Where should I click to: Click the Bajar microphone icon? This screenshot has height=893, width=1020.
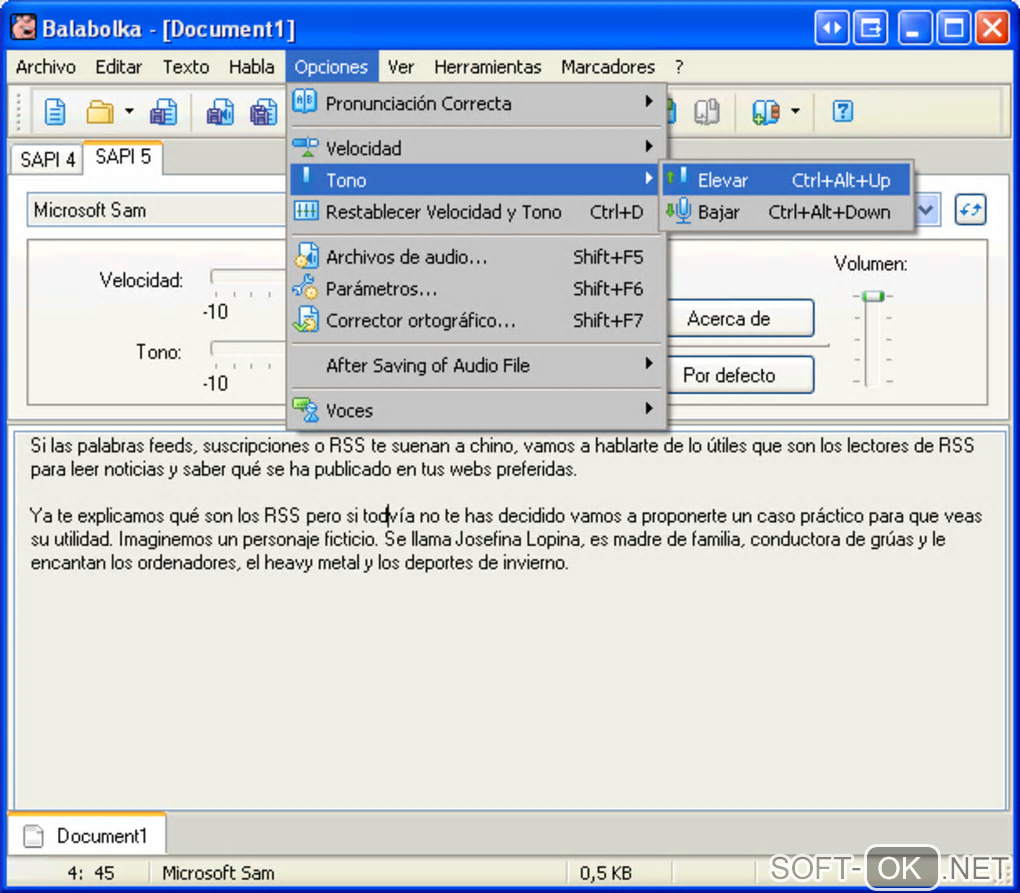click(x=678, y=210)
